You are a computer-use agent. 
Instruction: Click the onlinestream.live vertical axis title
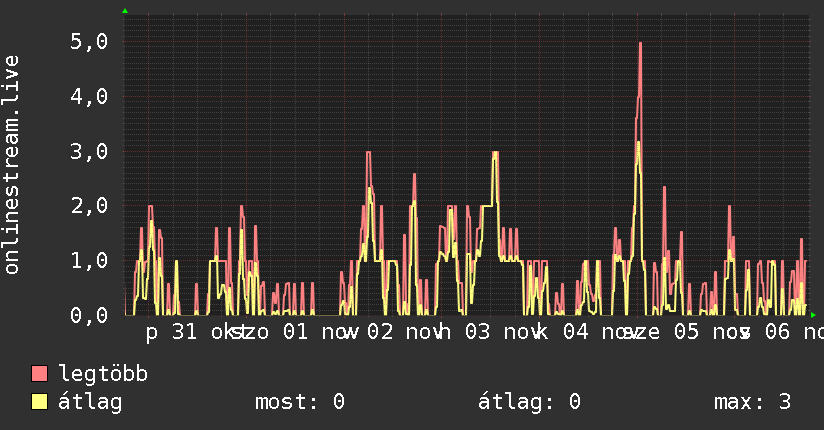pos(12,165)
